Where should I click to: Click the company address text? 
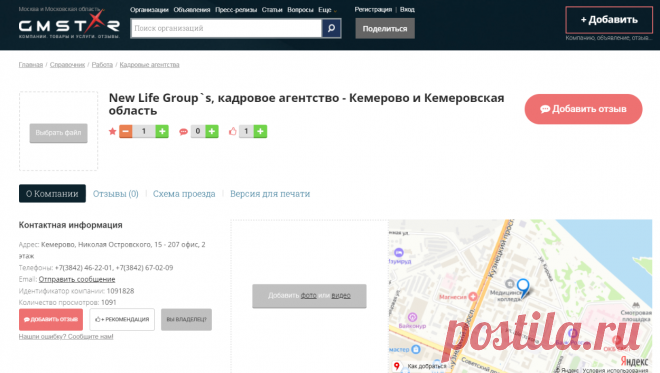[x=112, y=250]
